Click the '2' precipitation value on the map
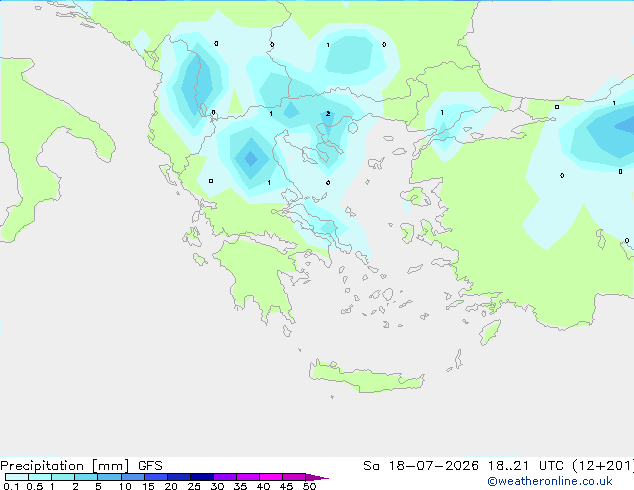This screenshot has width=634, height=490. tap(328, 114)
